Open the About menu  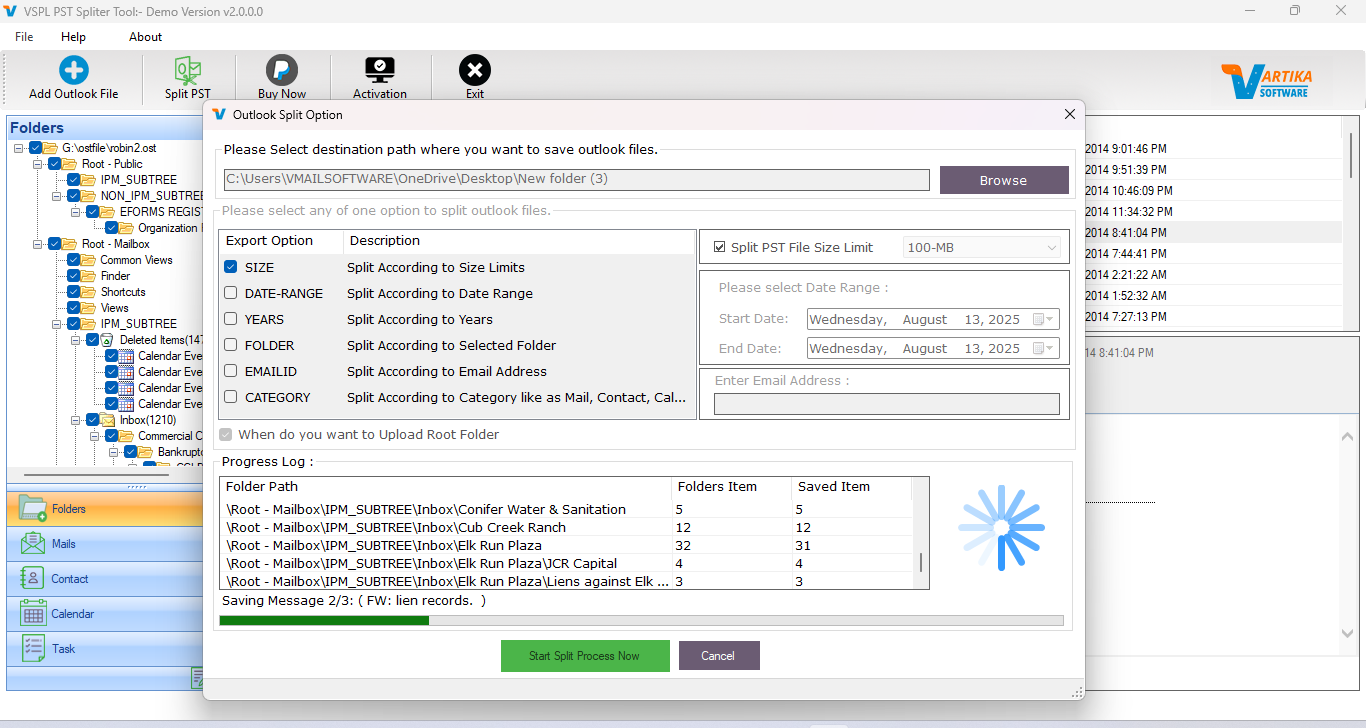click(145, 36)
